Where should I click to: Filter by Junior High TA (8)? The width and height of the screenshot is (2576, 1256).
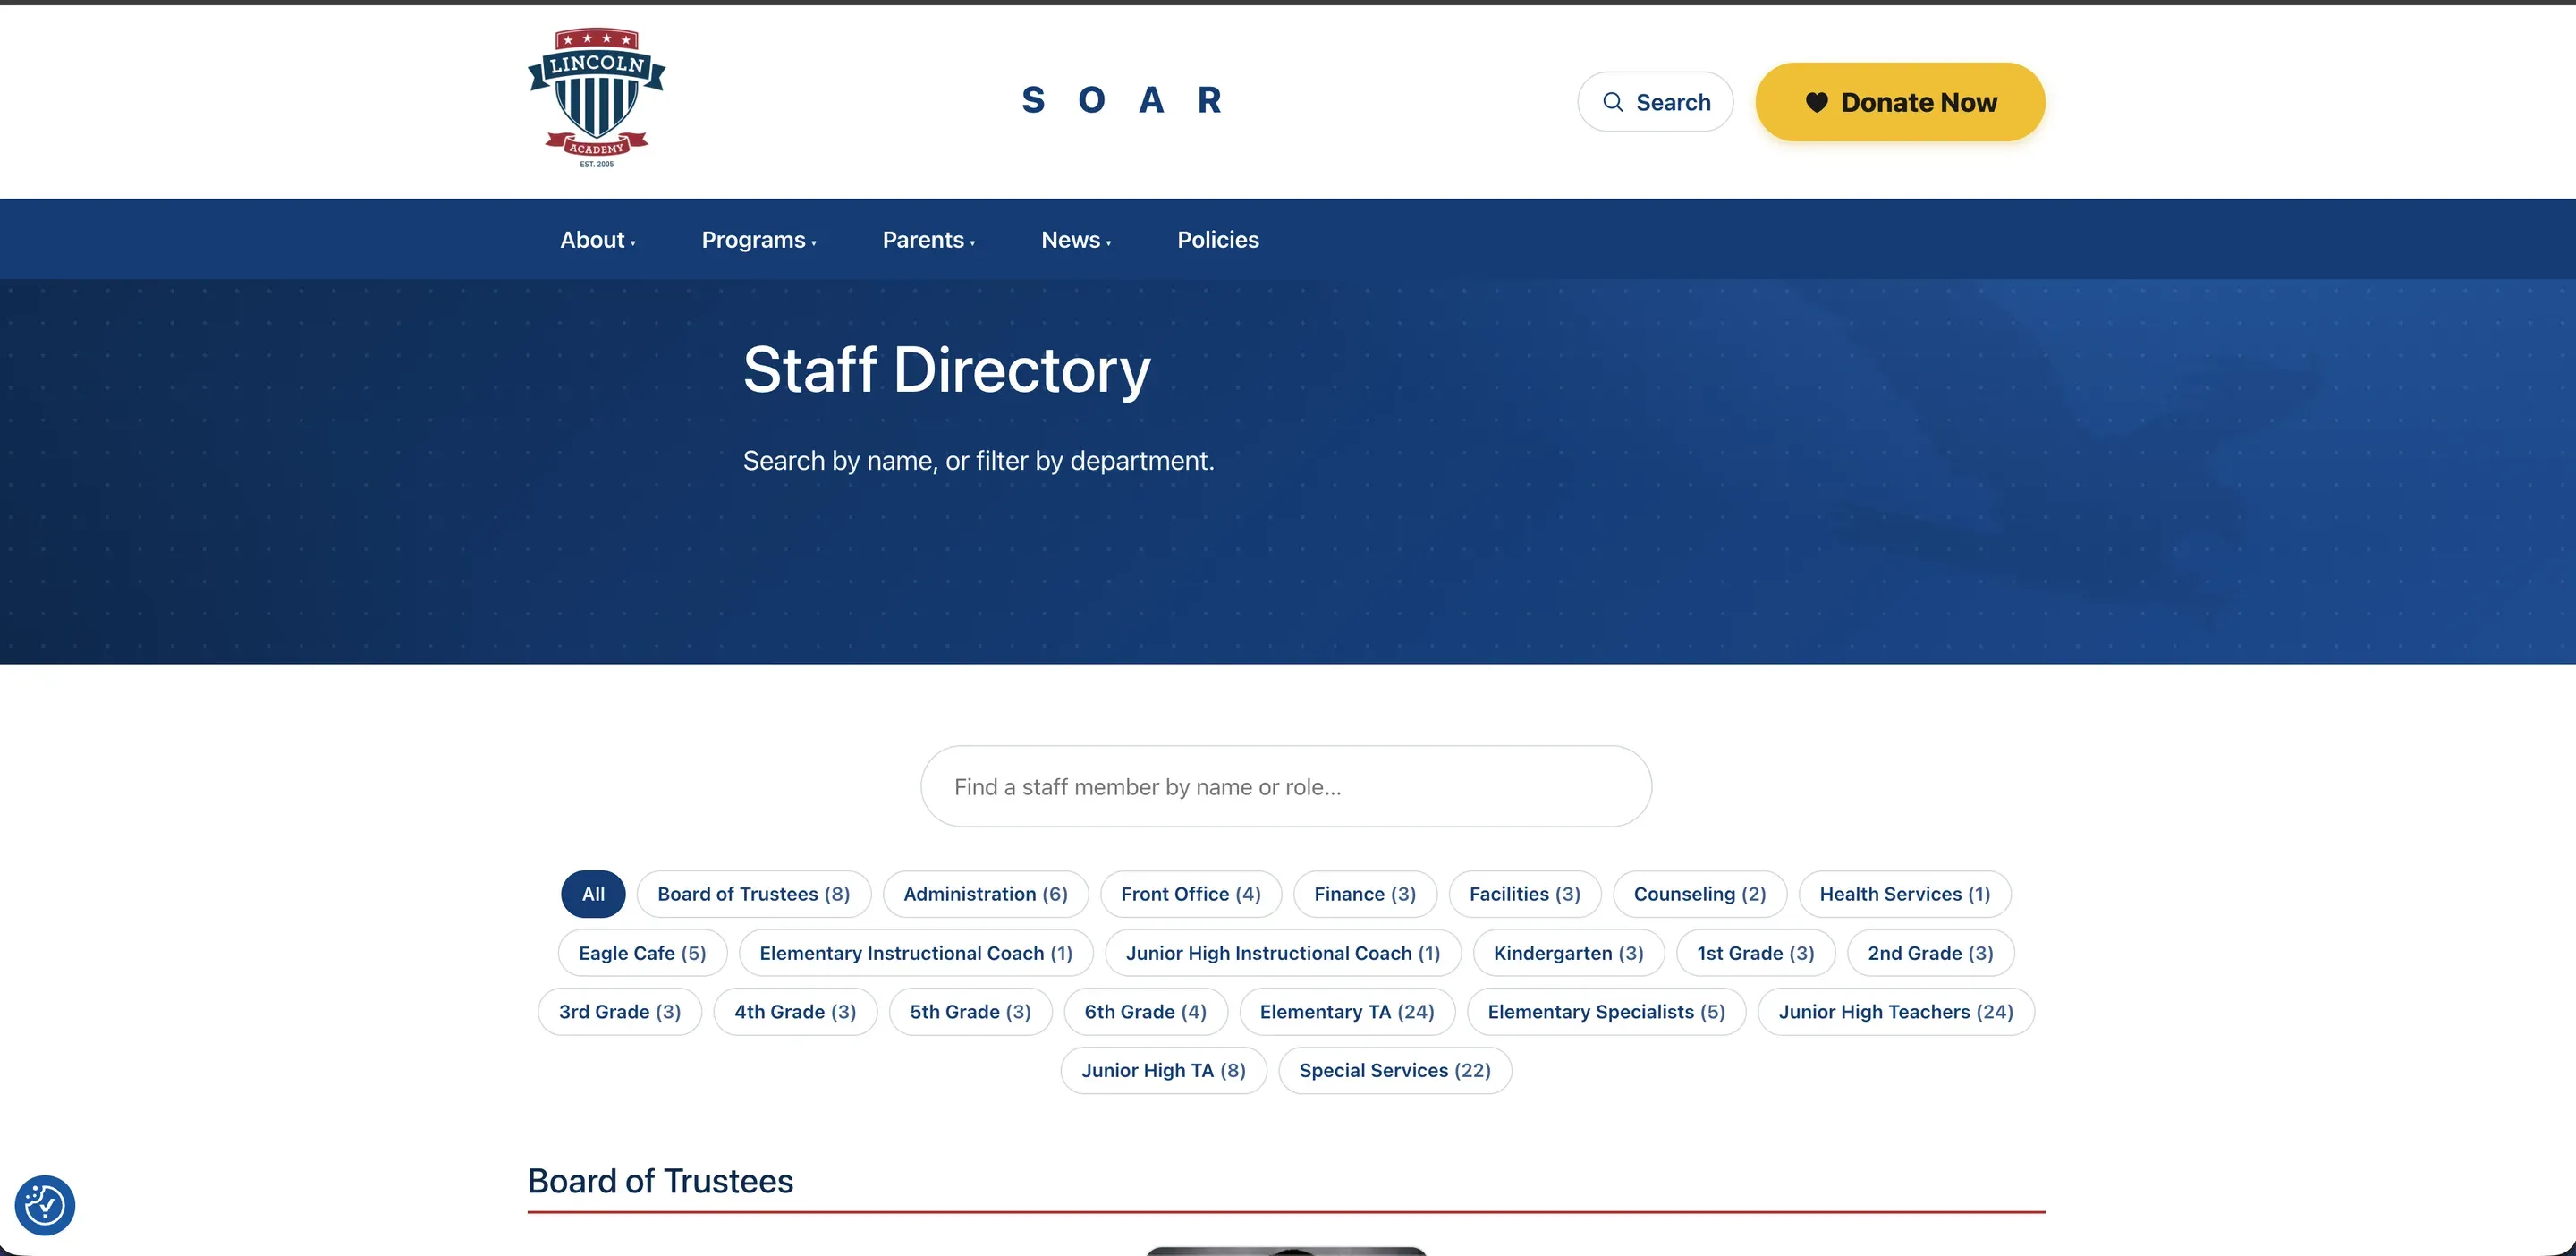(x=1164, y=1071)
